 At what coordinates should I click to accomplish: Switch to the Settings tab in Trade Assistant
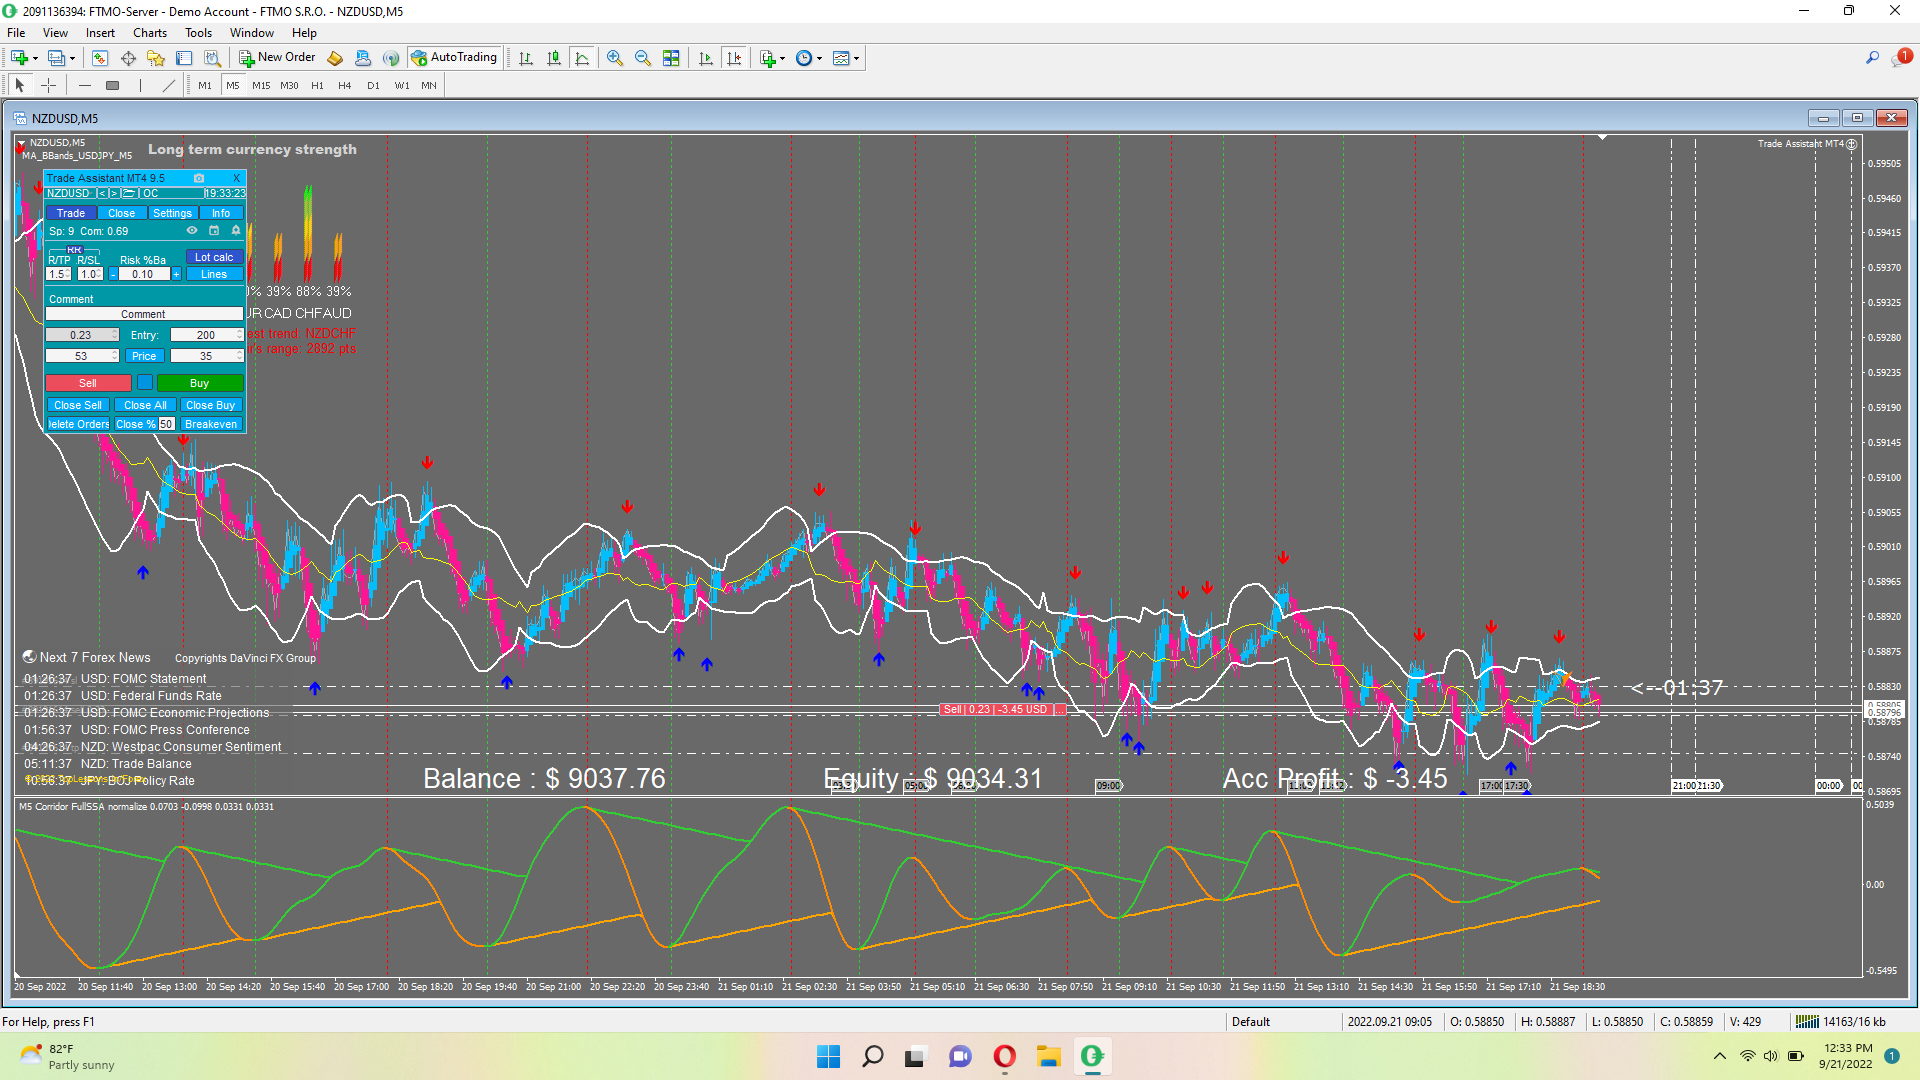coord(172,213)
